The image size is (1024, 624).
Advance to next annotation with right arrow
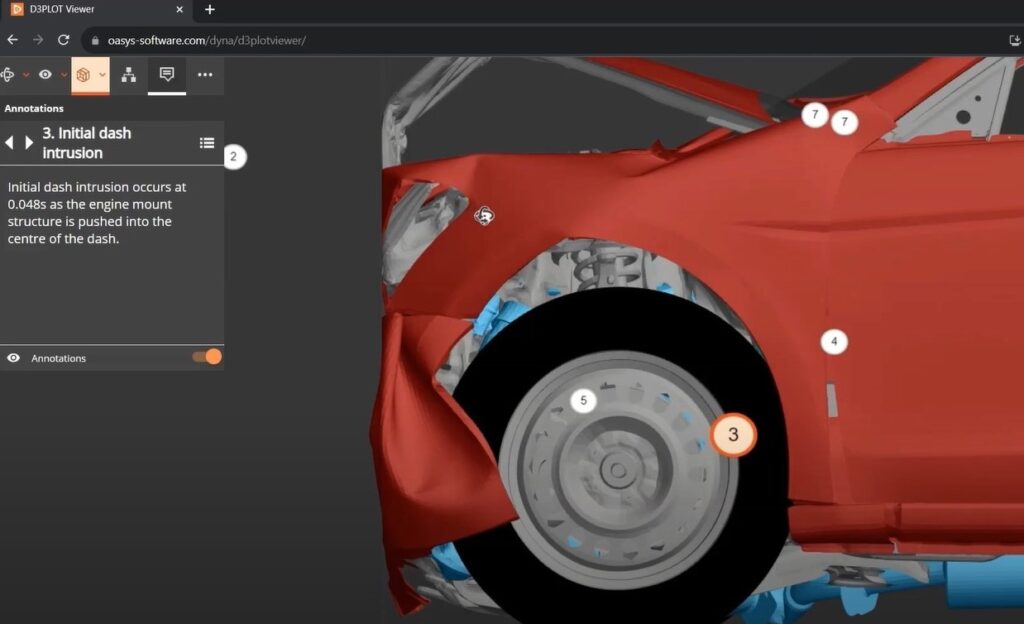pyautogui.click(x=29, y=143)
